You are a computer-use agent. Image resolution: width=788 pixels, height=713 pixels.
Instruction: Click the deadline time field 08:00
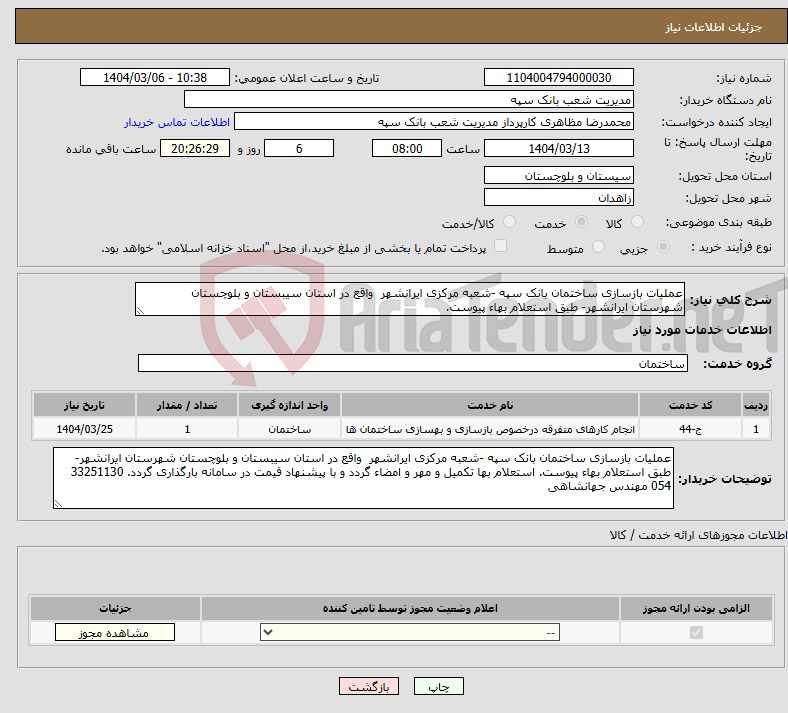pos(407,148)
